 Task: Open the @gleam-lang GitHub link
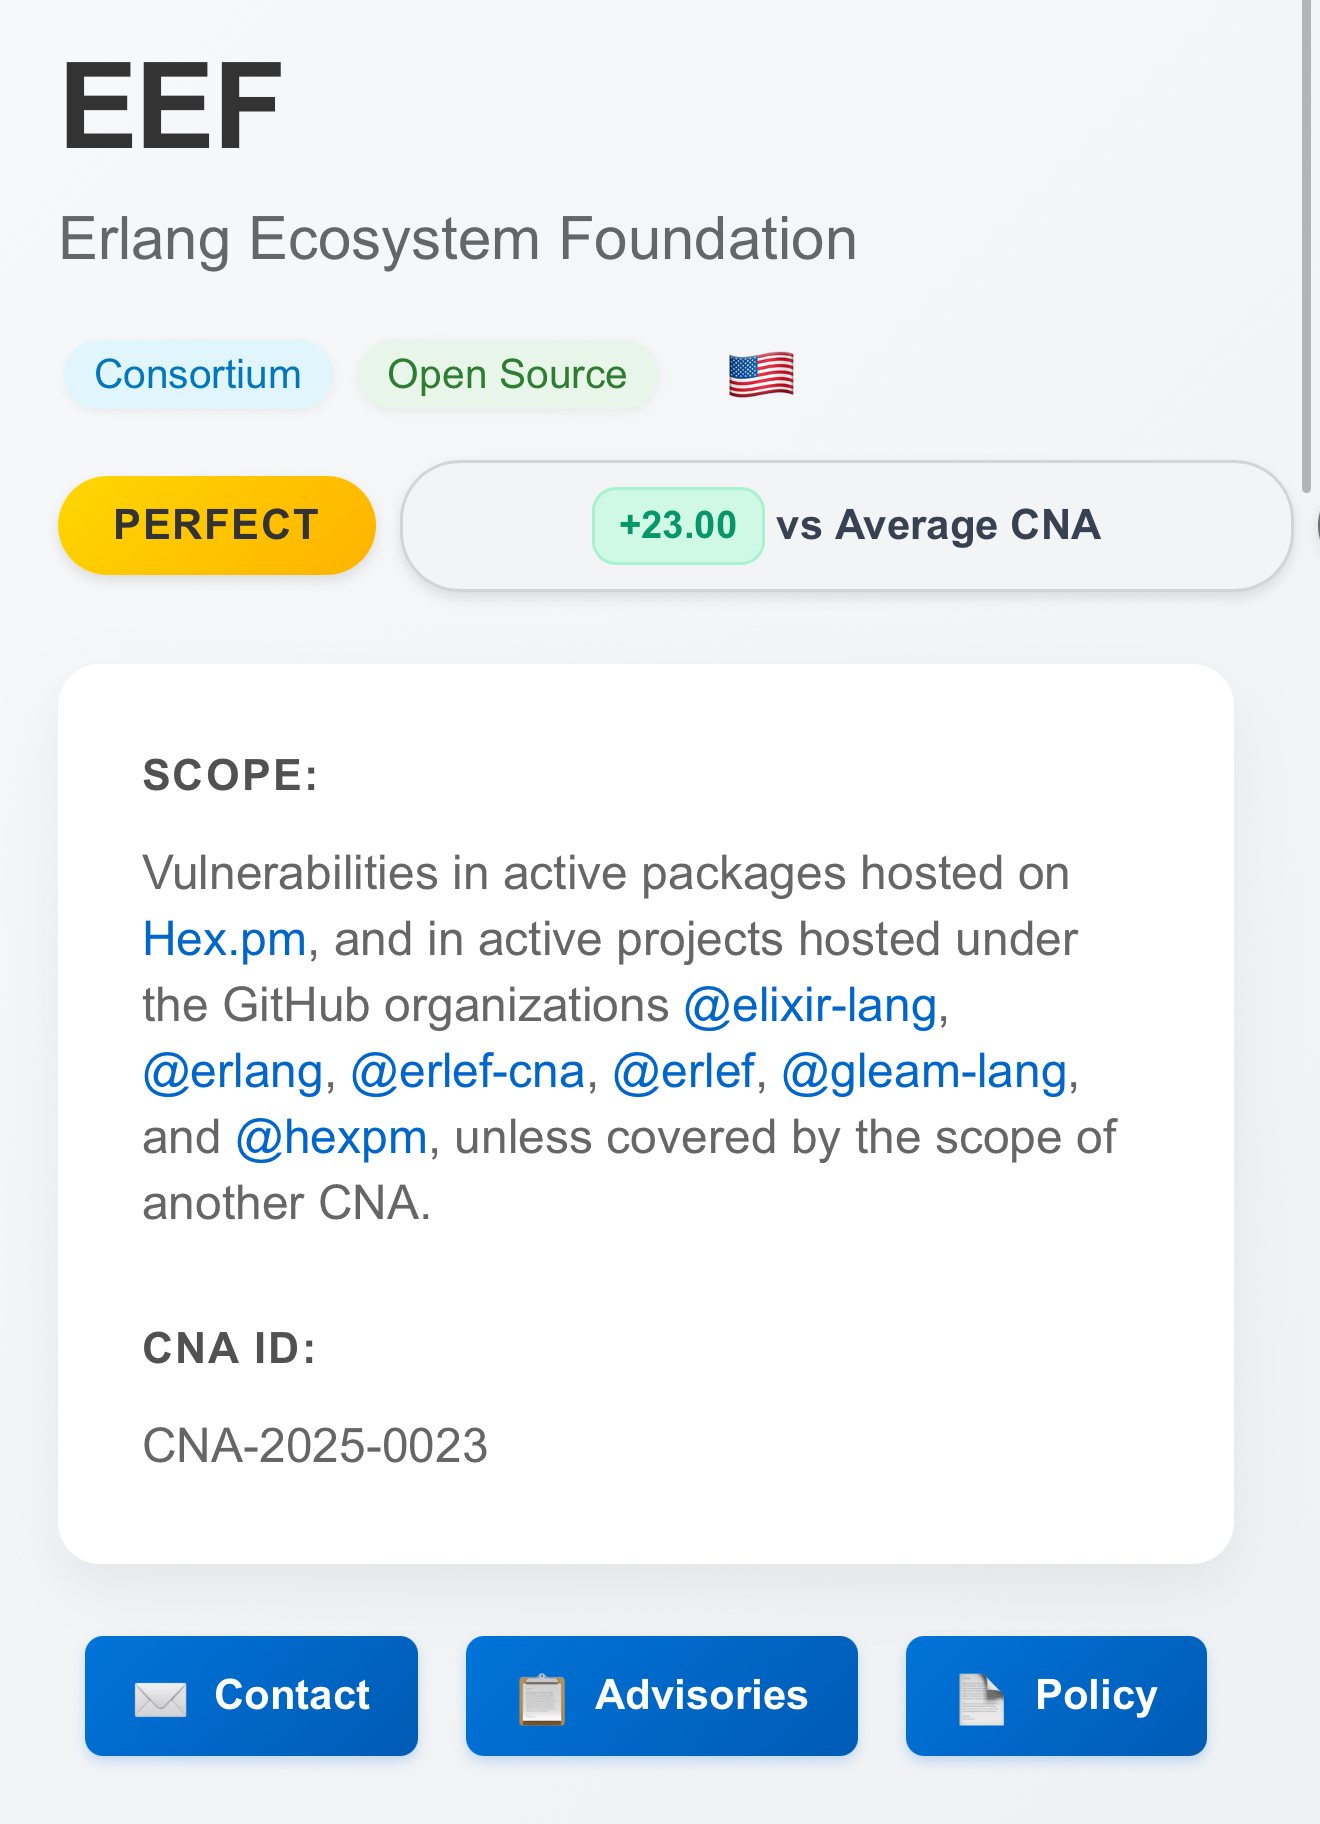[924, 1072]
